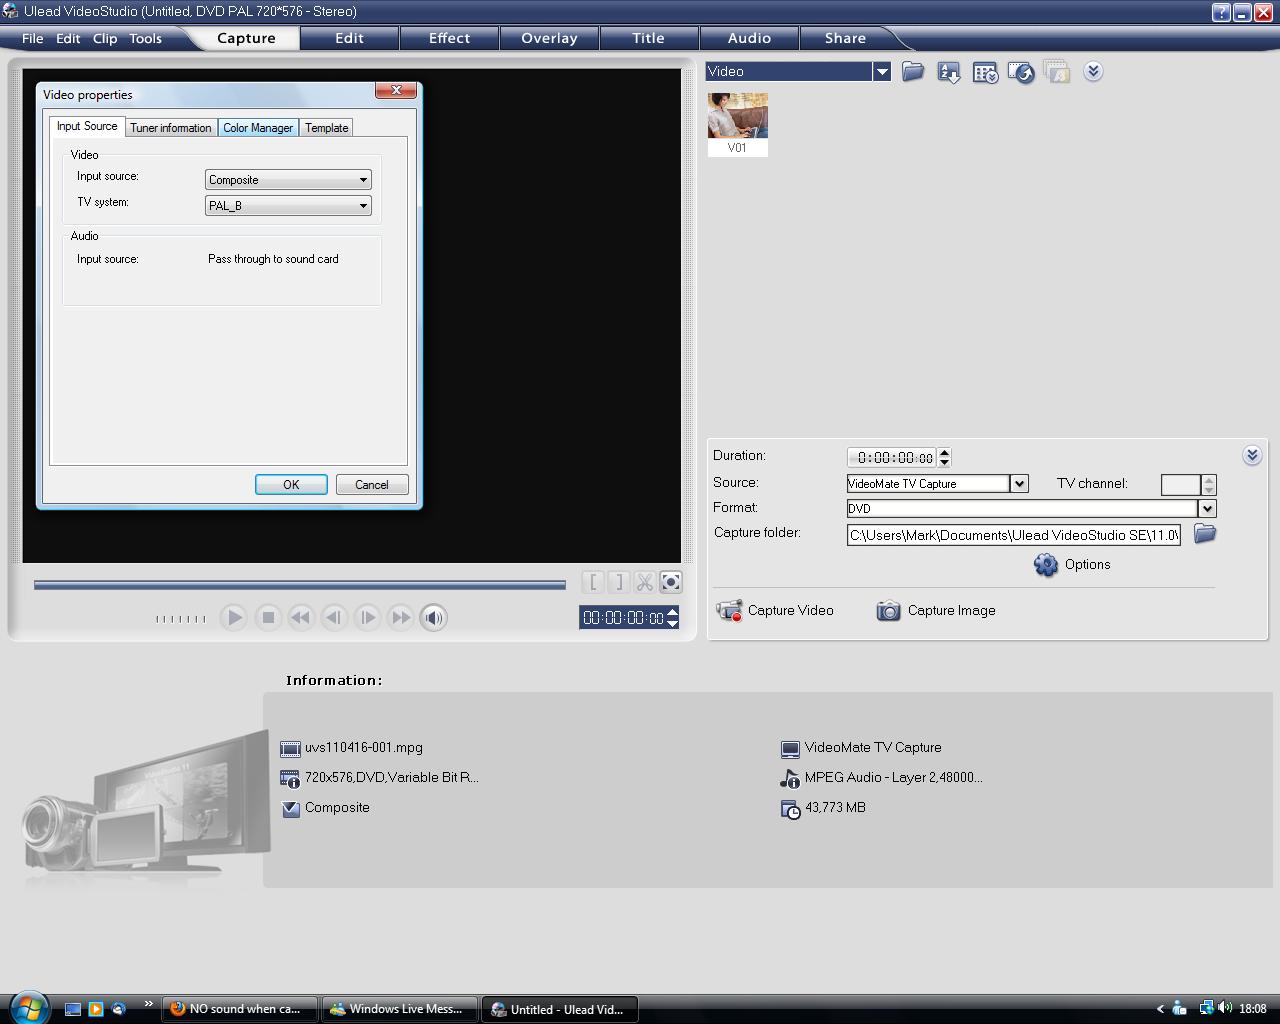Click the Capture Image camera icon
1280x1024 pixels.
(888, 610)
